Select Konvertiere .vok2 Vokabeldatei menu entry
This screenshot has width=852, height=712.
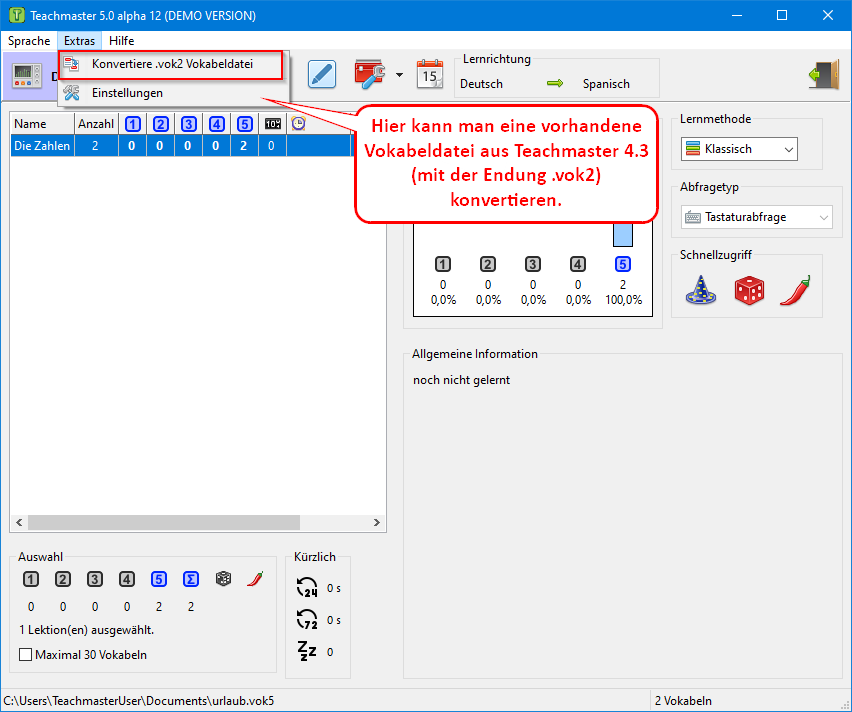click(x=172, y=64)
